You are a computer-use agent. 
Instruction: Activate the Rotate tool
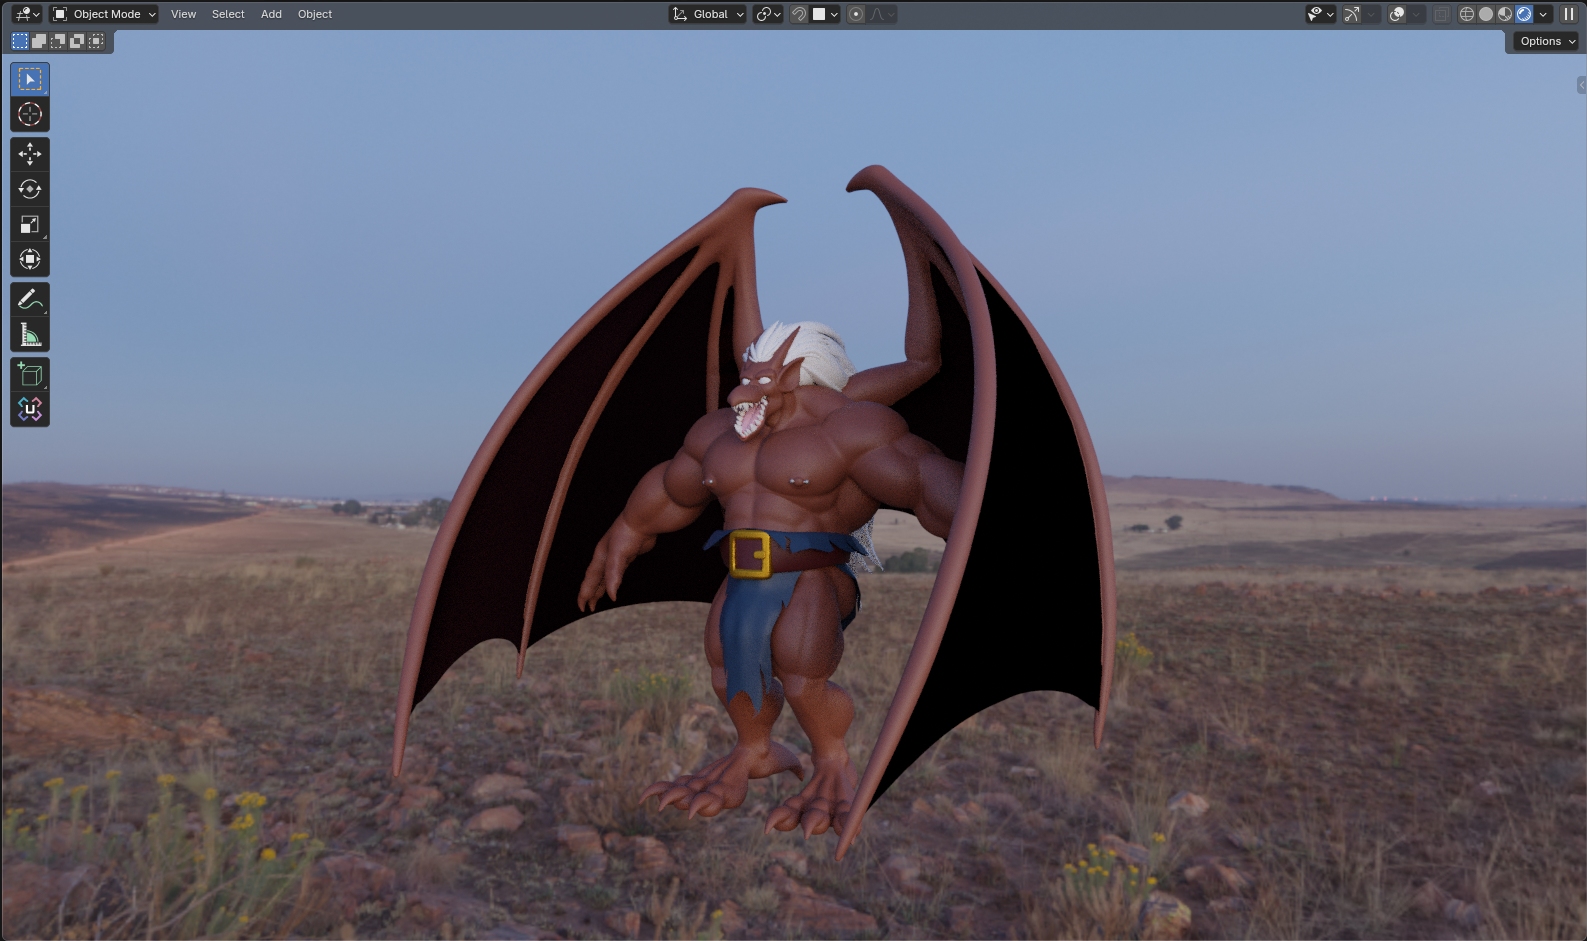point(30,189)
